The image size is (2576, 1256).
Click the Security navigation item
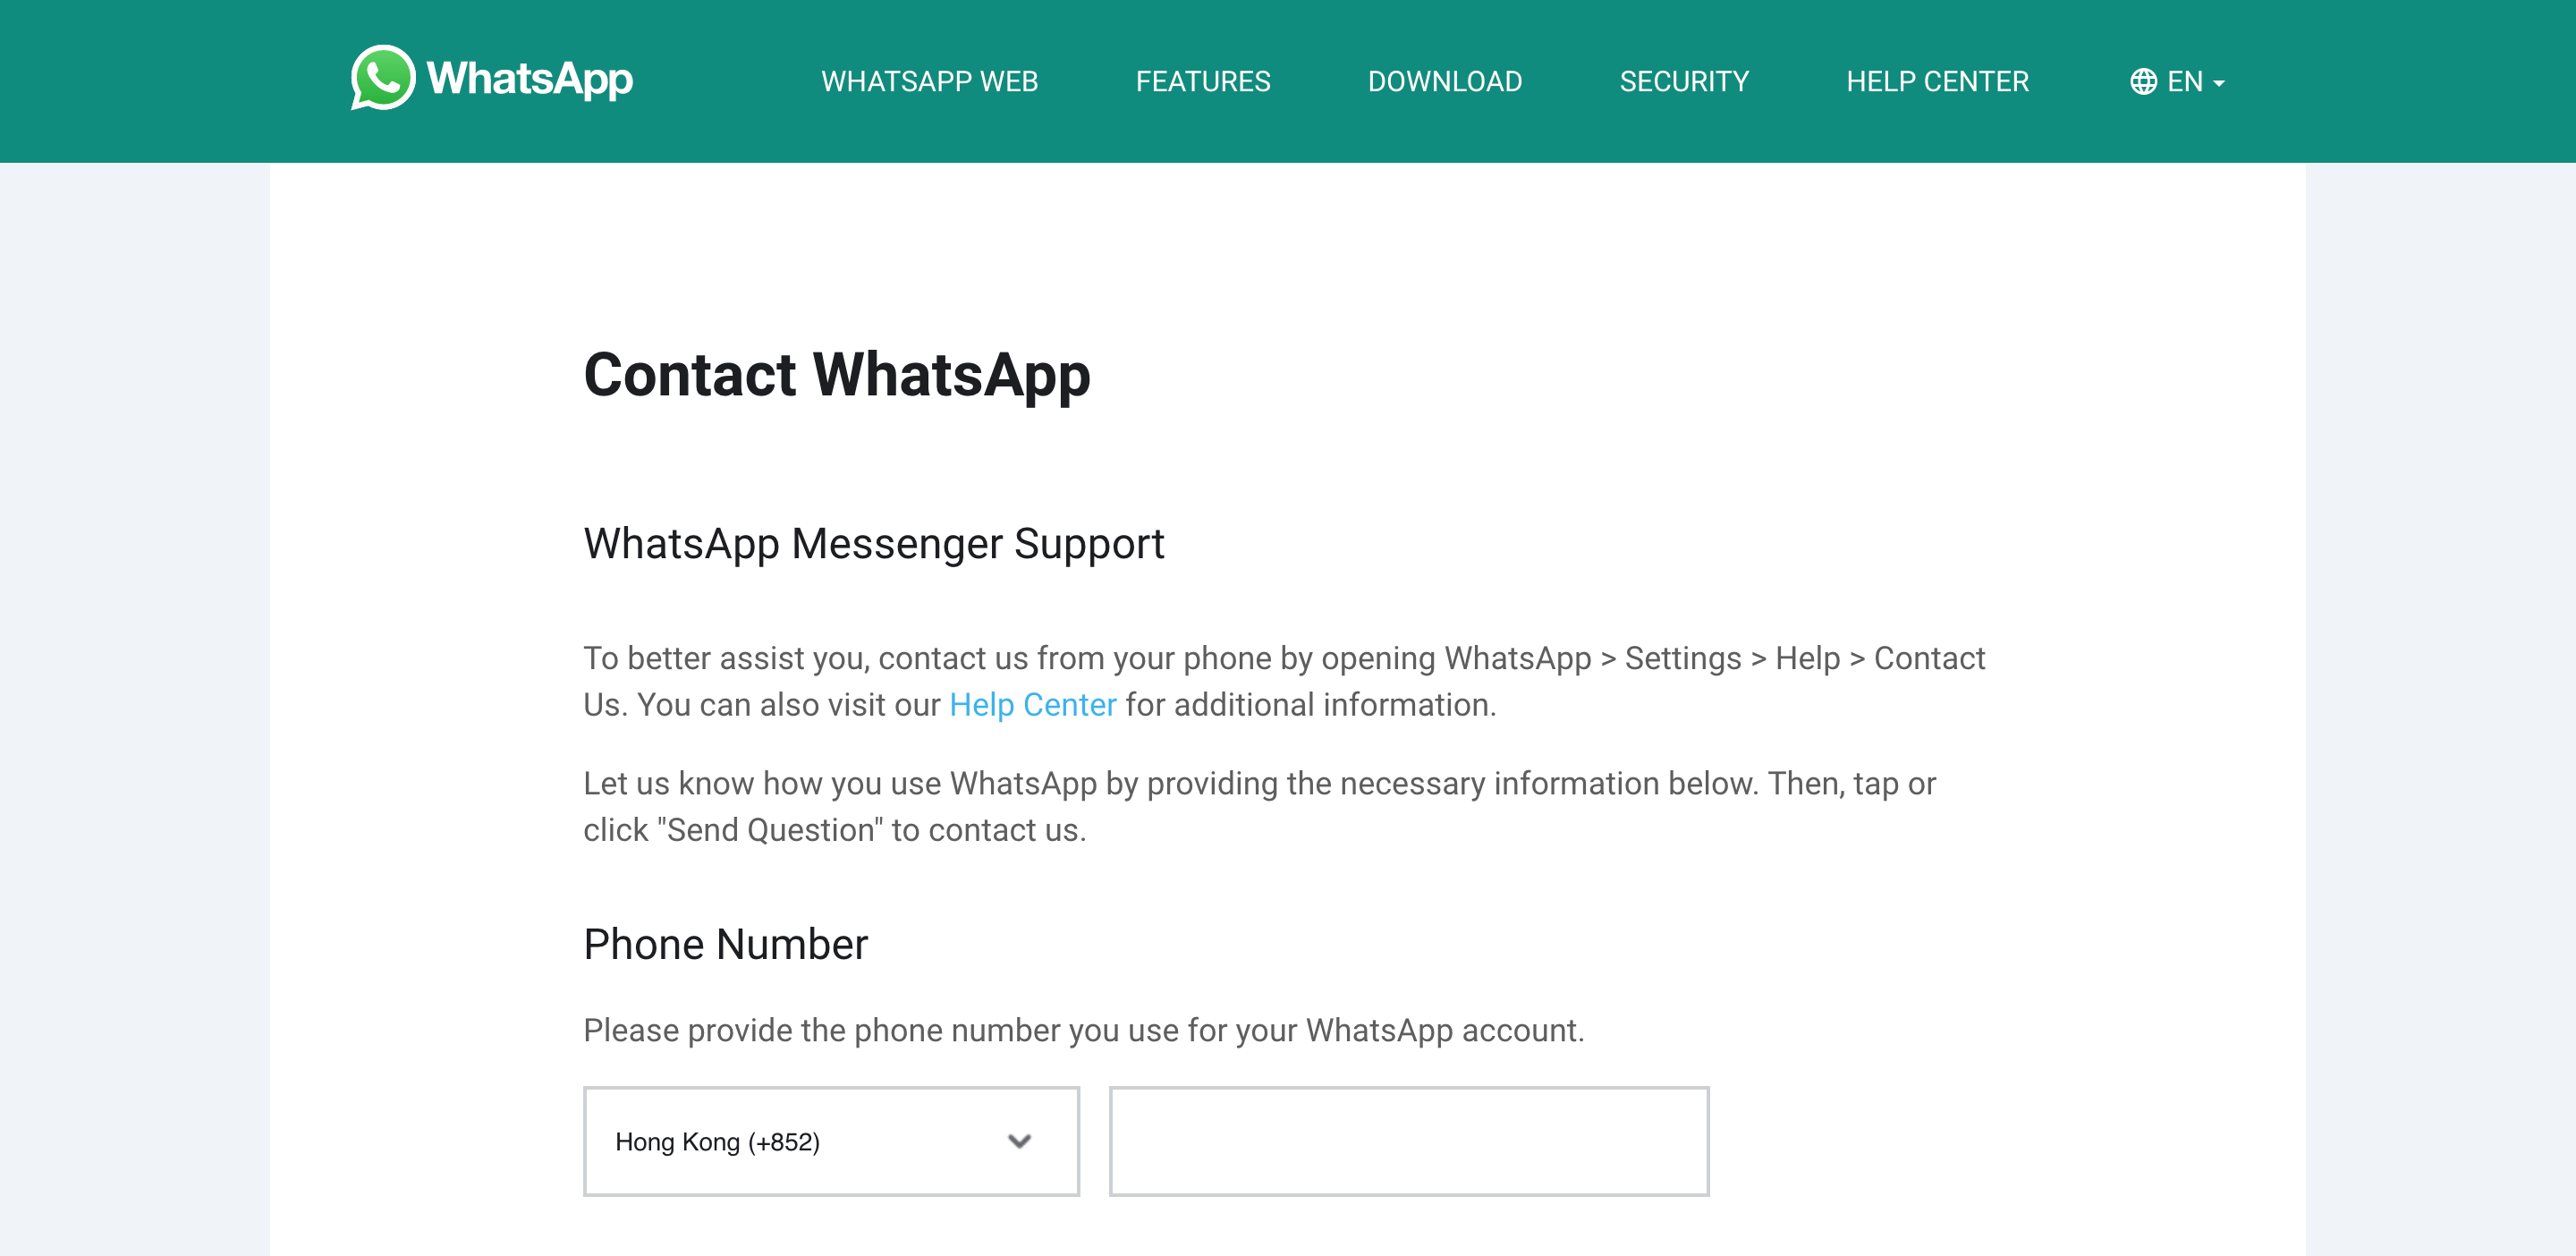tap(1684, 81)
